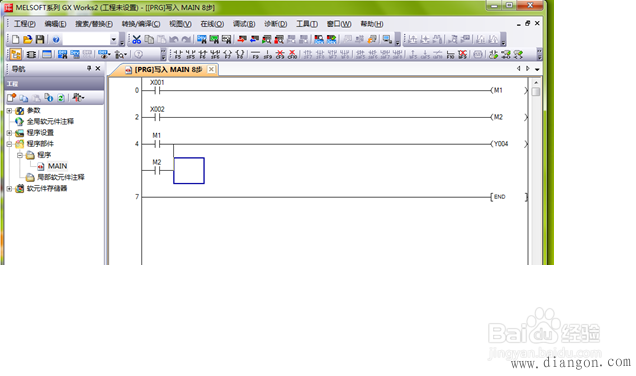Screen dimensions: 636x376
Task: Collapse the 程序部件 tree node
Action: (9, 144)
